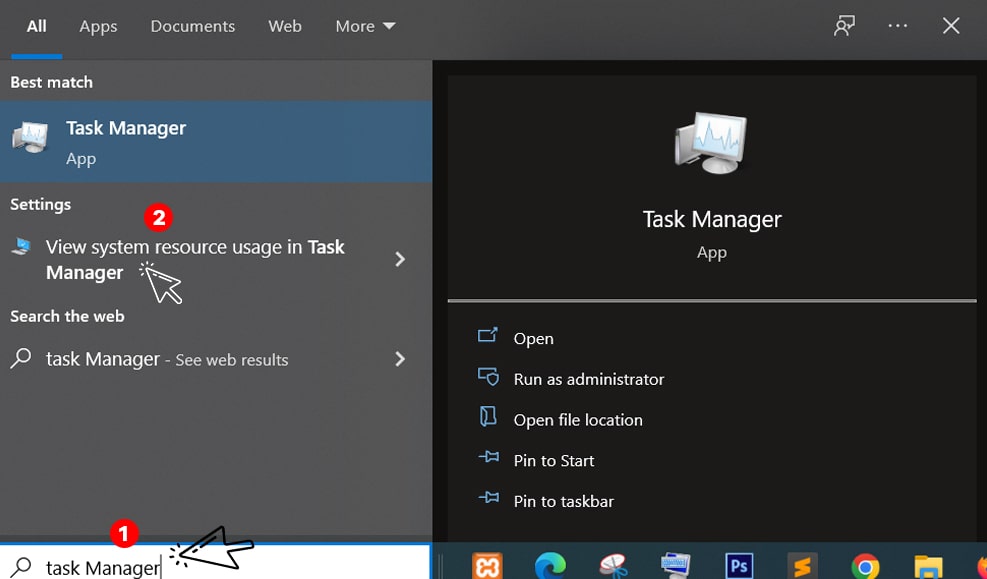Choose Pin to taskbar
Screen dimensions: 987x579
(x=563, y=502)
